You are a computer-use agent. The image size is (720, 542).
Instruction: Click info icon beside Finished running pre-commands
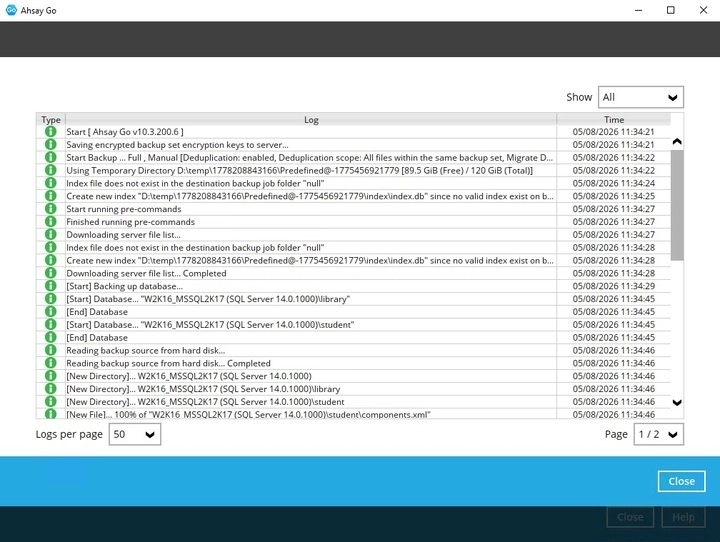51,222
